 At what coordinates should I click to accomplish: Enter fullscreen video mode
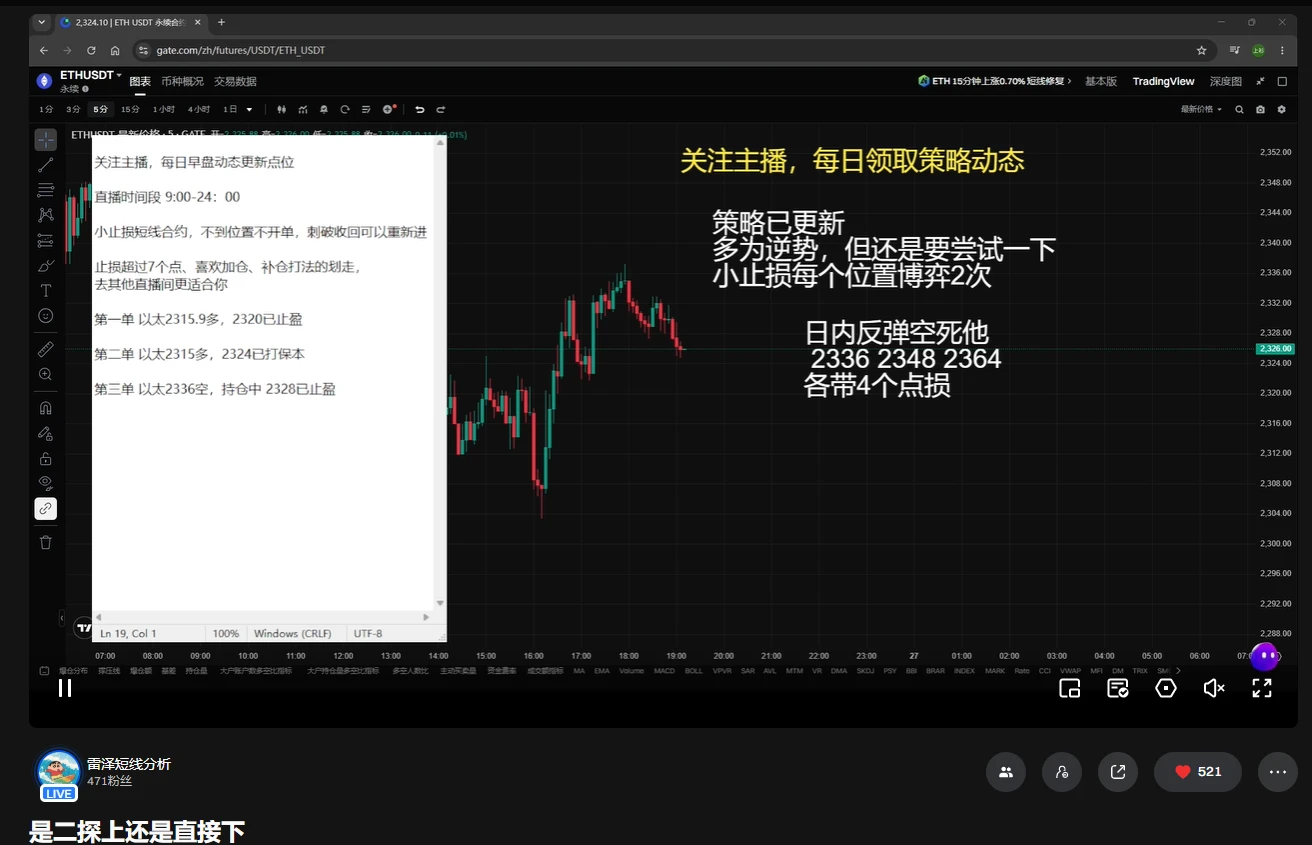tap(1262, 688)
